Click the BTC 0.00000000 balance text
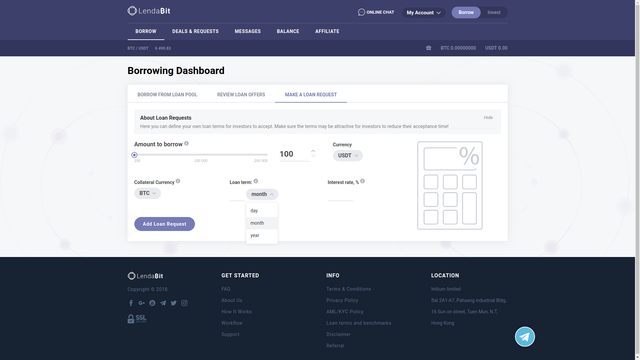 pyautogui.click(x=458, y=48)
